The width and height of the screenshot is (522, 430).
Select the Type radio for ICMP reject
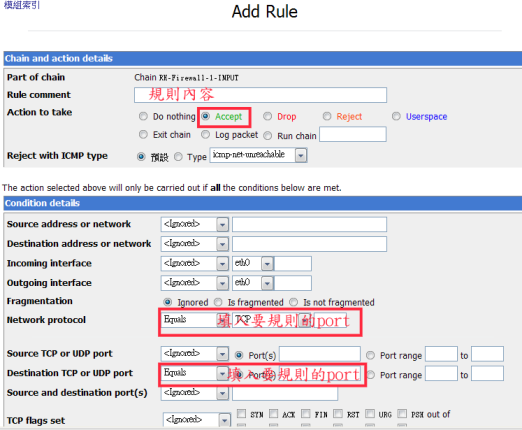point(178,157)
